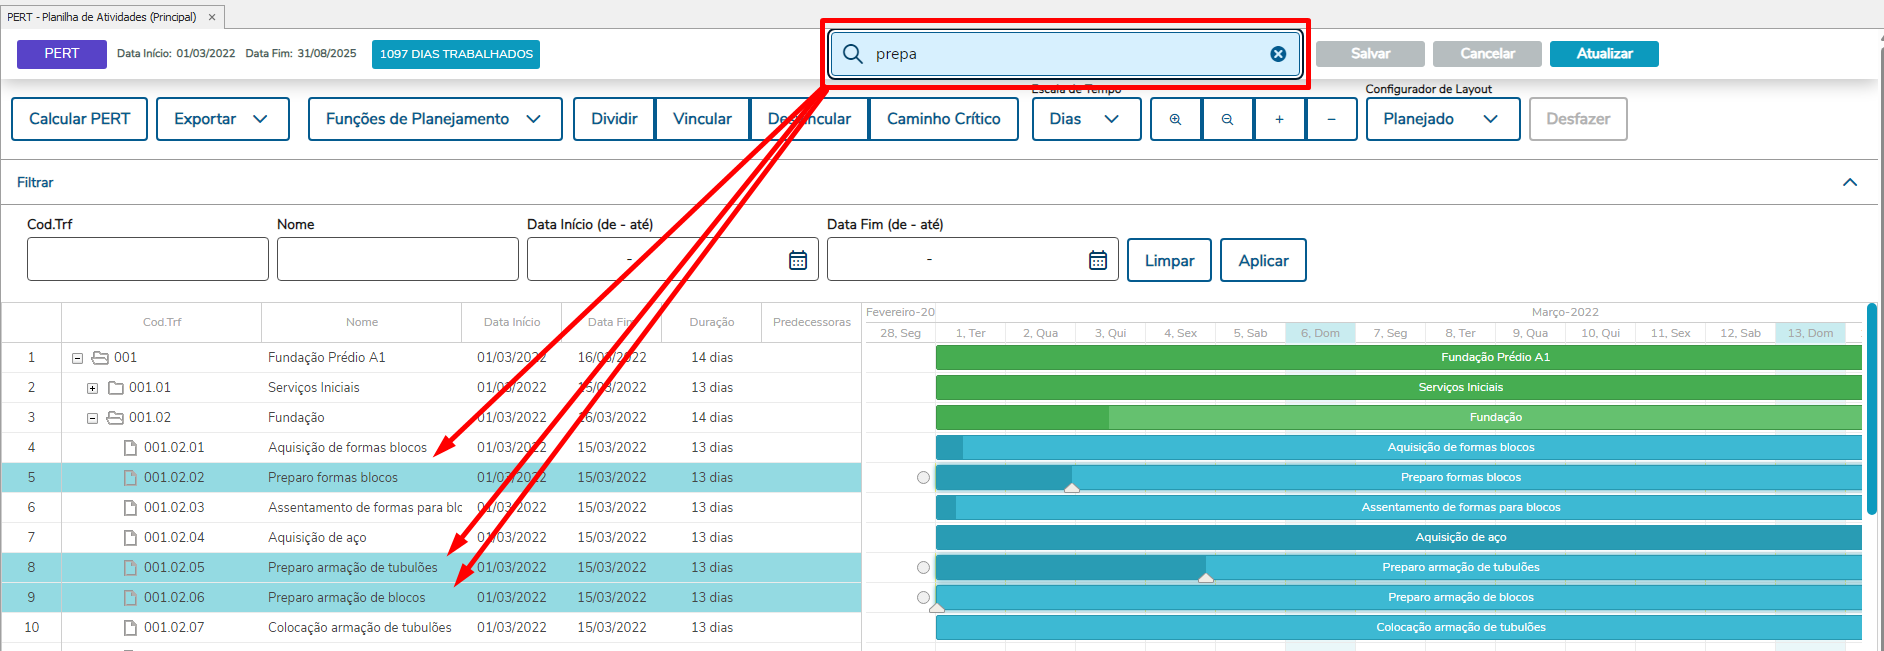The height and width of the screenshot is (651, 1884).
Task: Click the Filtrar section title
Action: pyautogui.click(x=35, y=182)
